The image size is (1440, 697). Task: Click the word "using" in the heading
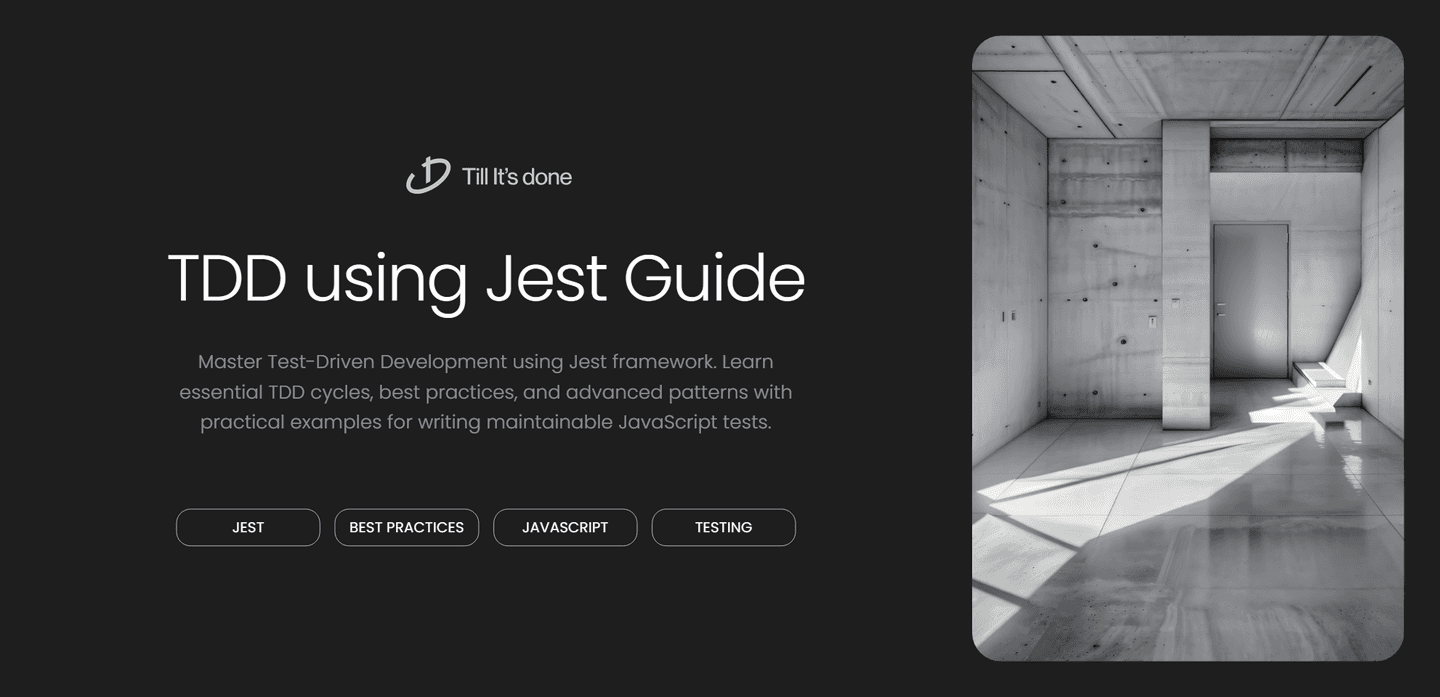pos(385,280)
